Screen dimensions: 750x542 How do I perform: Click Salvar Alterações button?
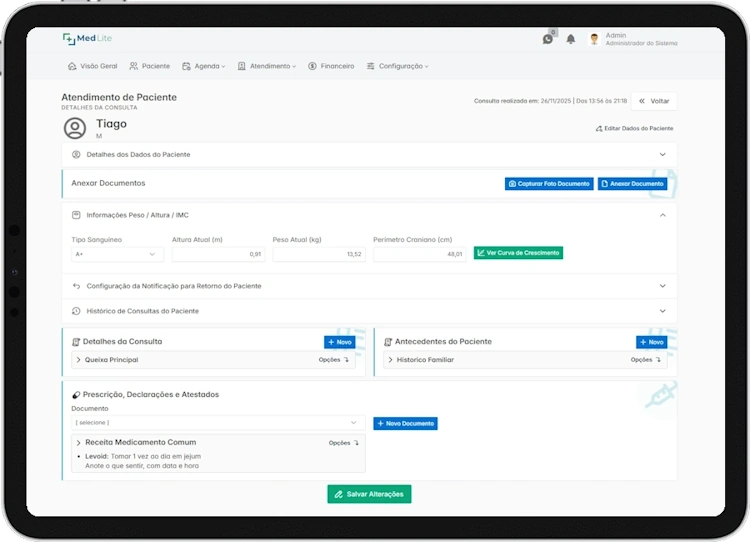[x=369, y=494]
